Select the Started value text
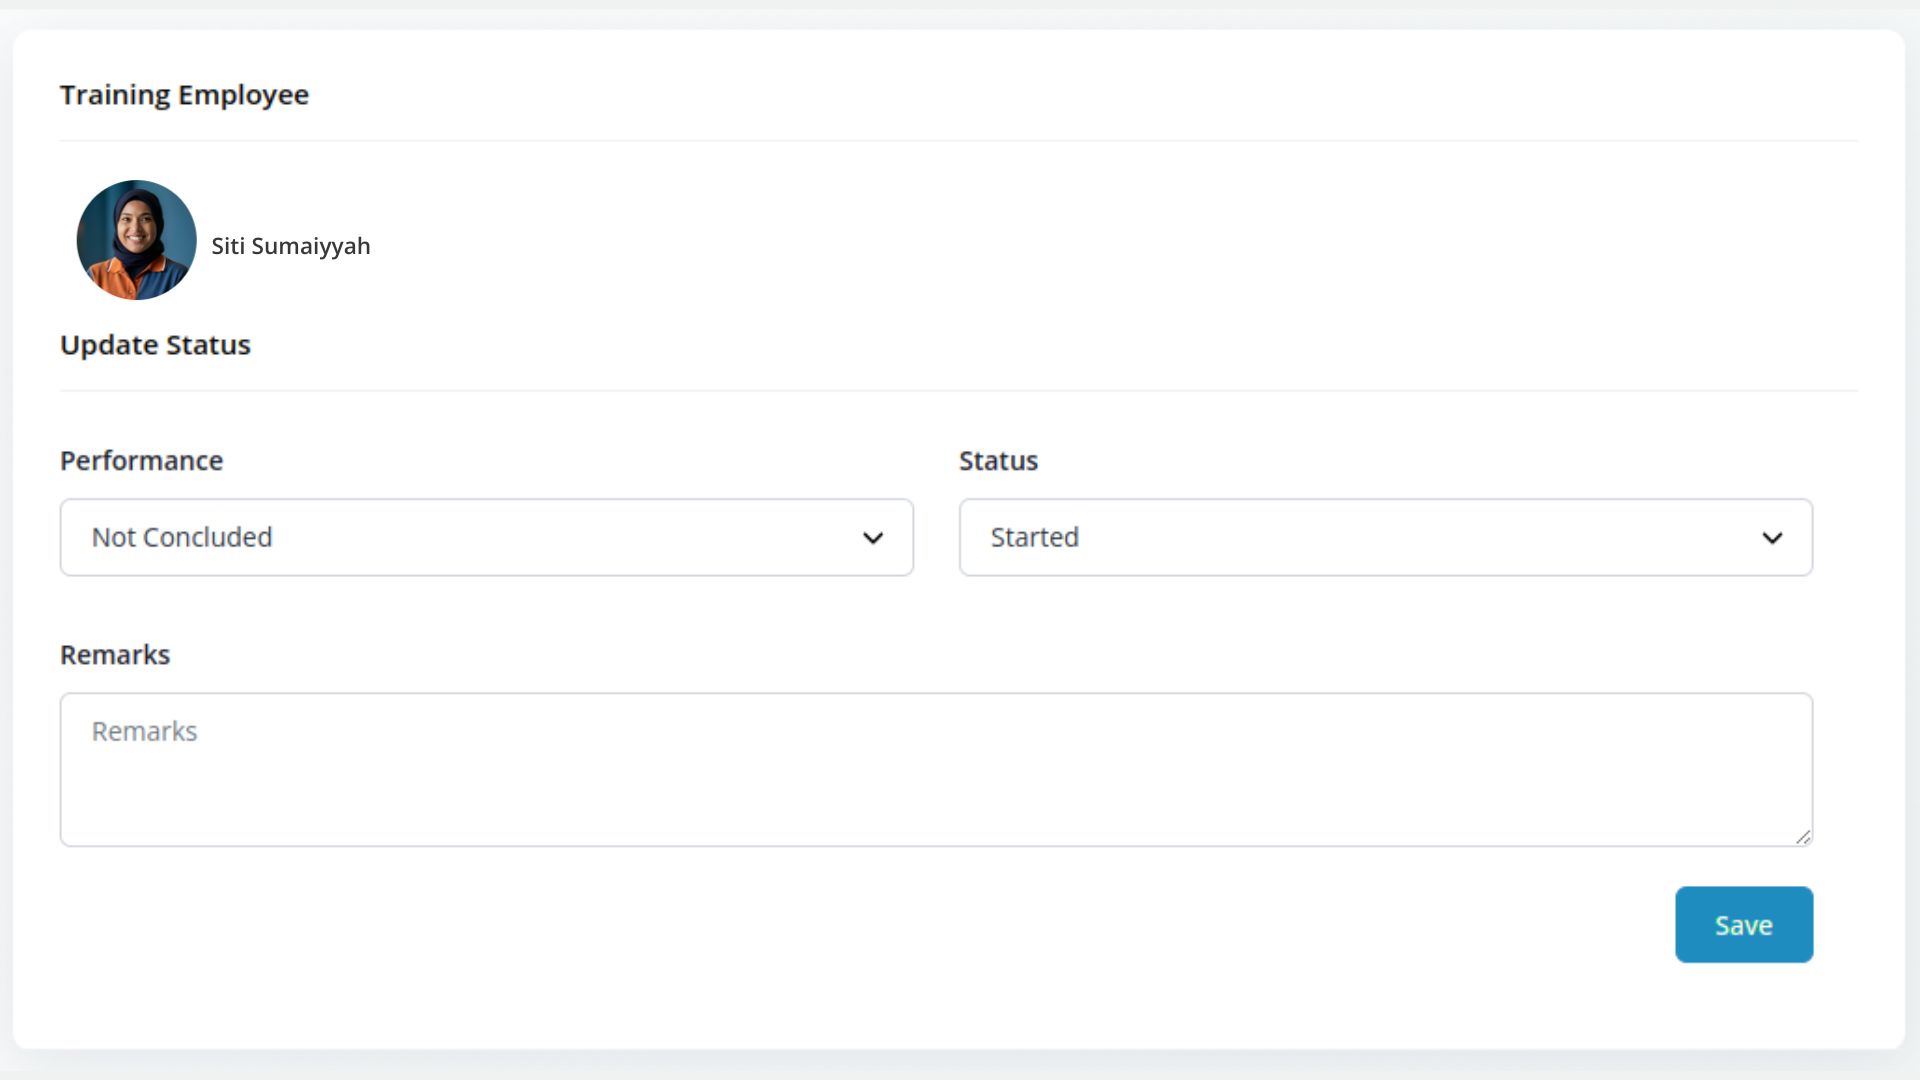Image resolution: width=1920 pixels, height=1080 pixels. 1034,537
